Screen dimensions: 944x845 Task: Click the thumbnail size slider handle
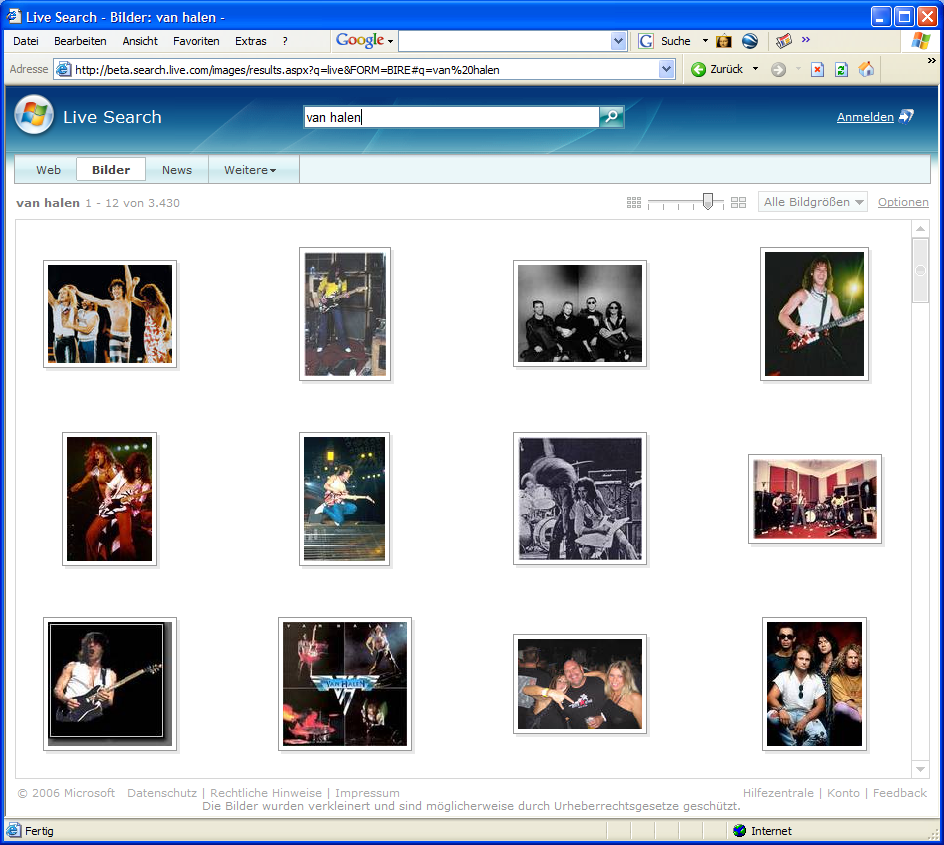(708, 201)
